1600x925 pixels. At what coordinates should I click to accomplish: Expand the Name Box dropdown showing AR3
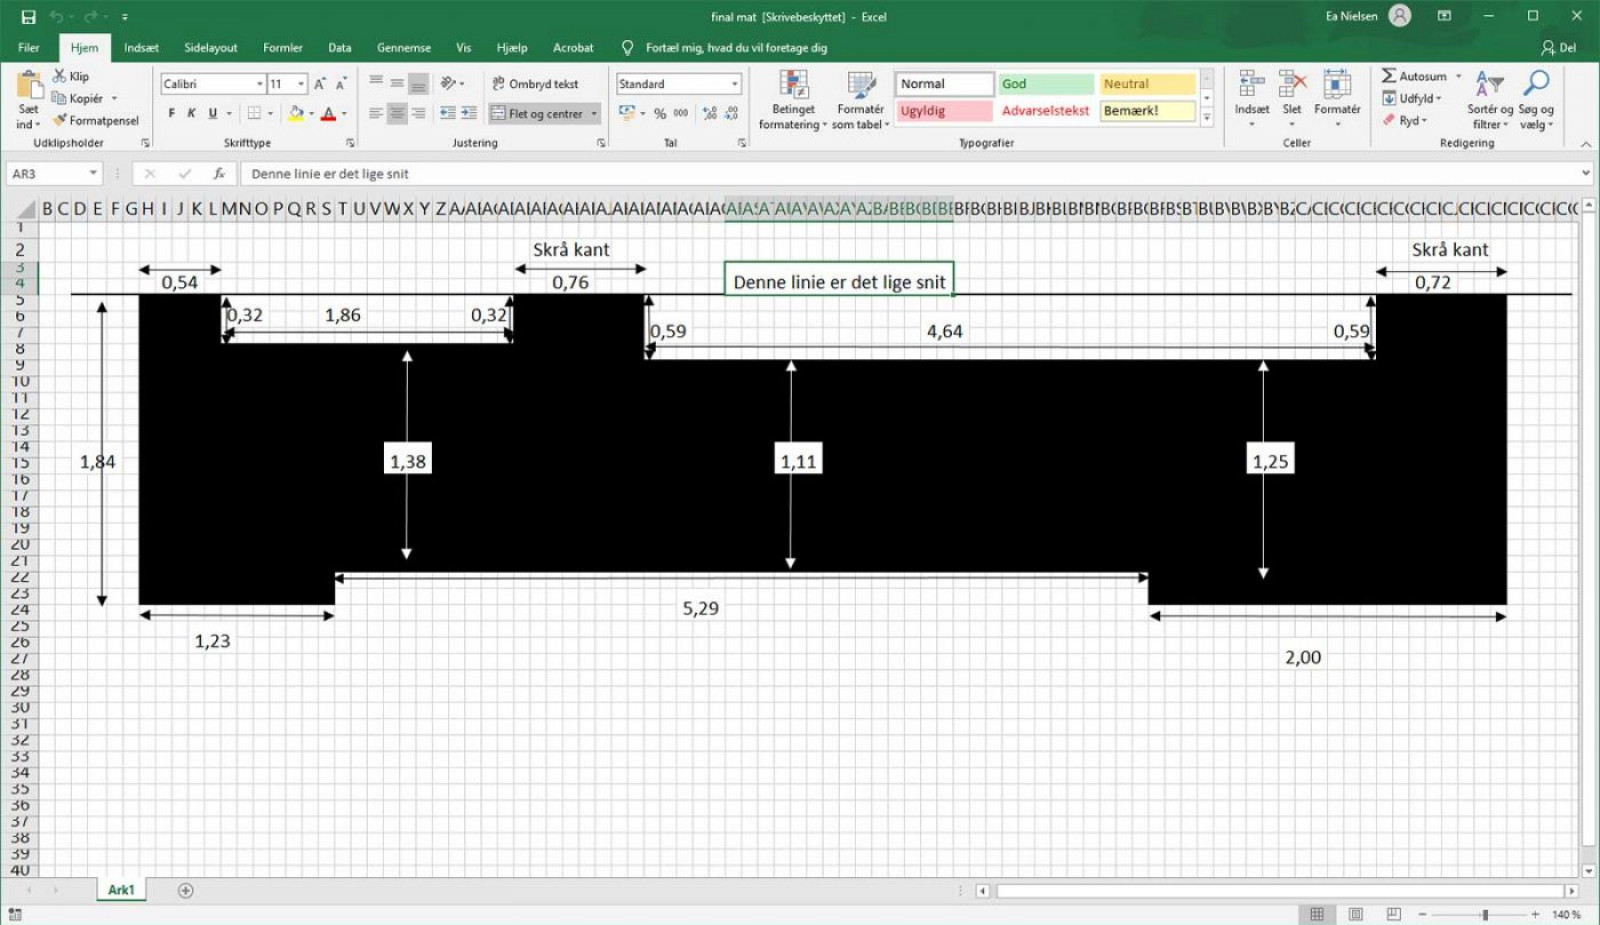point(93,173)
